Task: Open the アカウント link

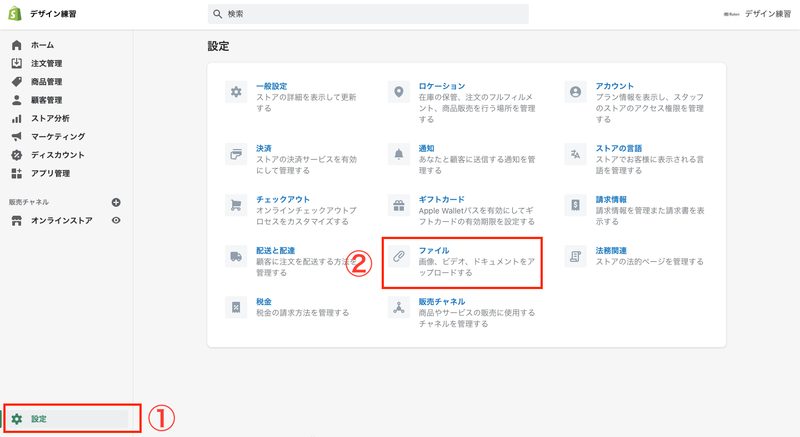Action: tap(615, 86)
